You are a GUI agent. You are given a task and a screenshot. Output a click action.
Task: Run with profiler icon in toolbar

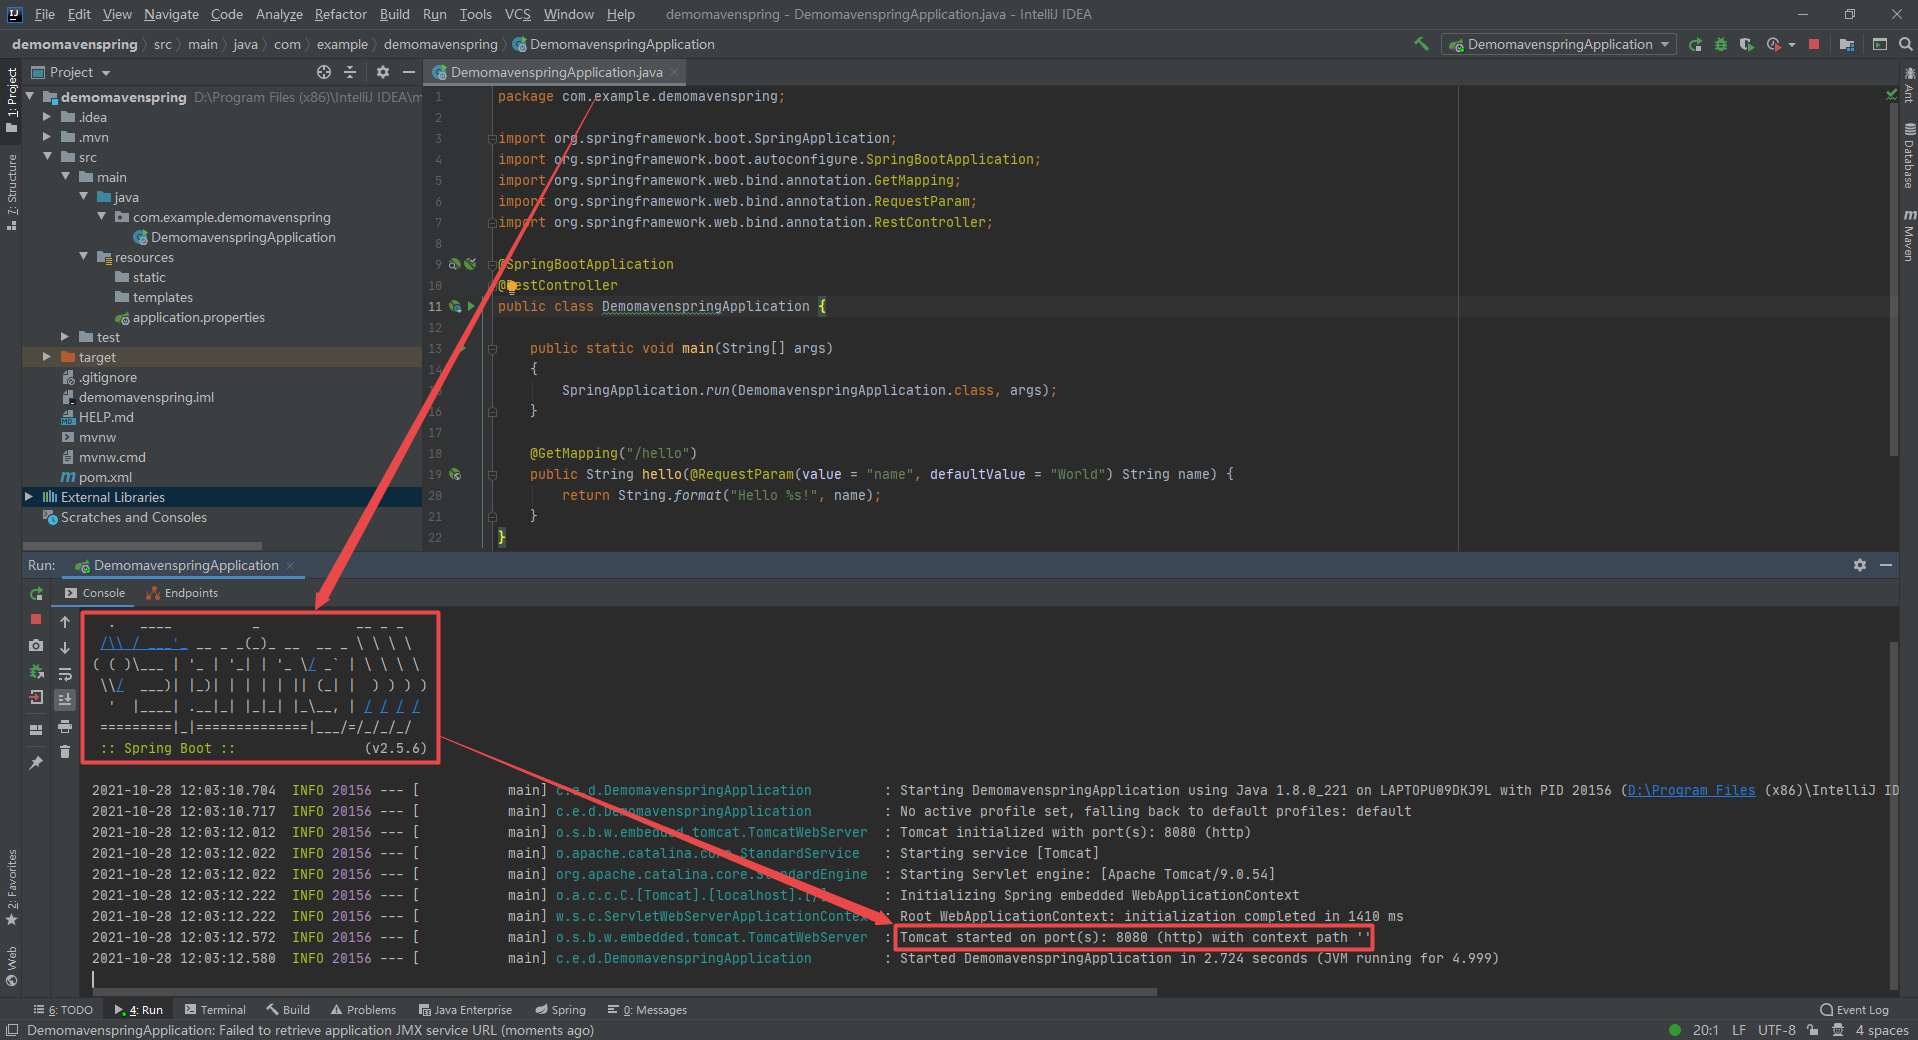(x=1773, y=44)
